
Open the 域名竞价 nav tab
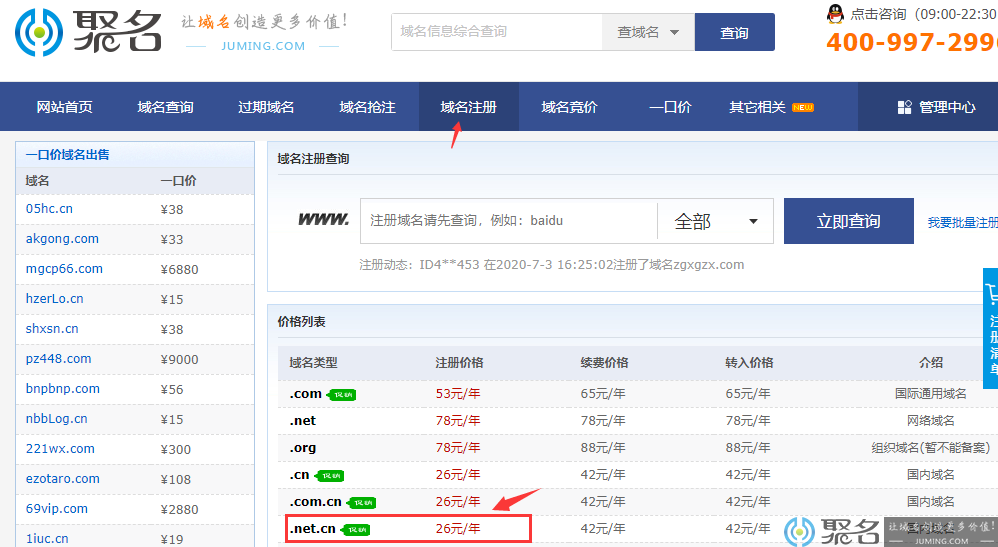click(570, 107)
